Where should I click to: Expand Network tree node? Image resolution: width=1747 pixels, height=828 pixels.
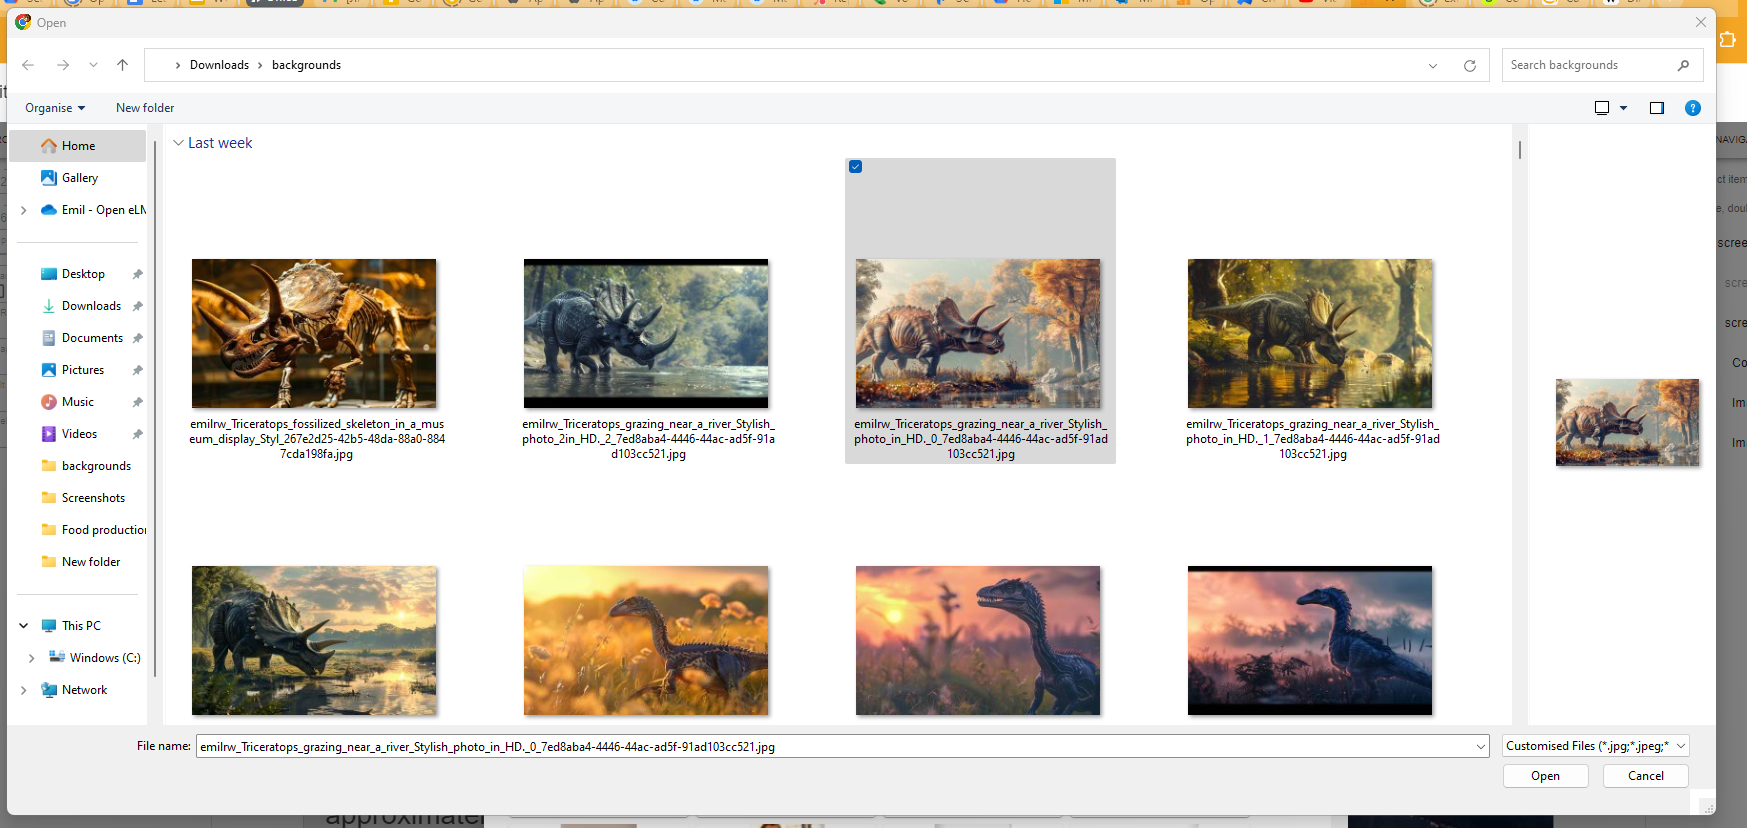click(x=23, y=690)
